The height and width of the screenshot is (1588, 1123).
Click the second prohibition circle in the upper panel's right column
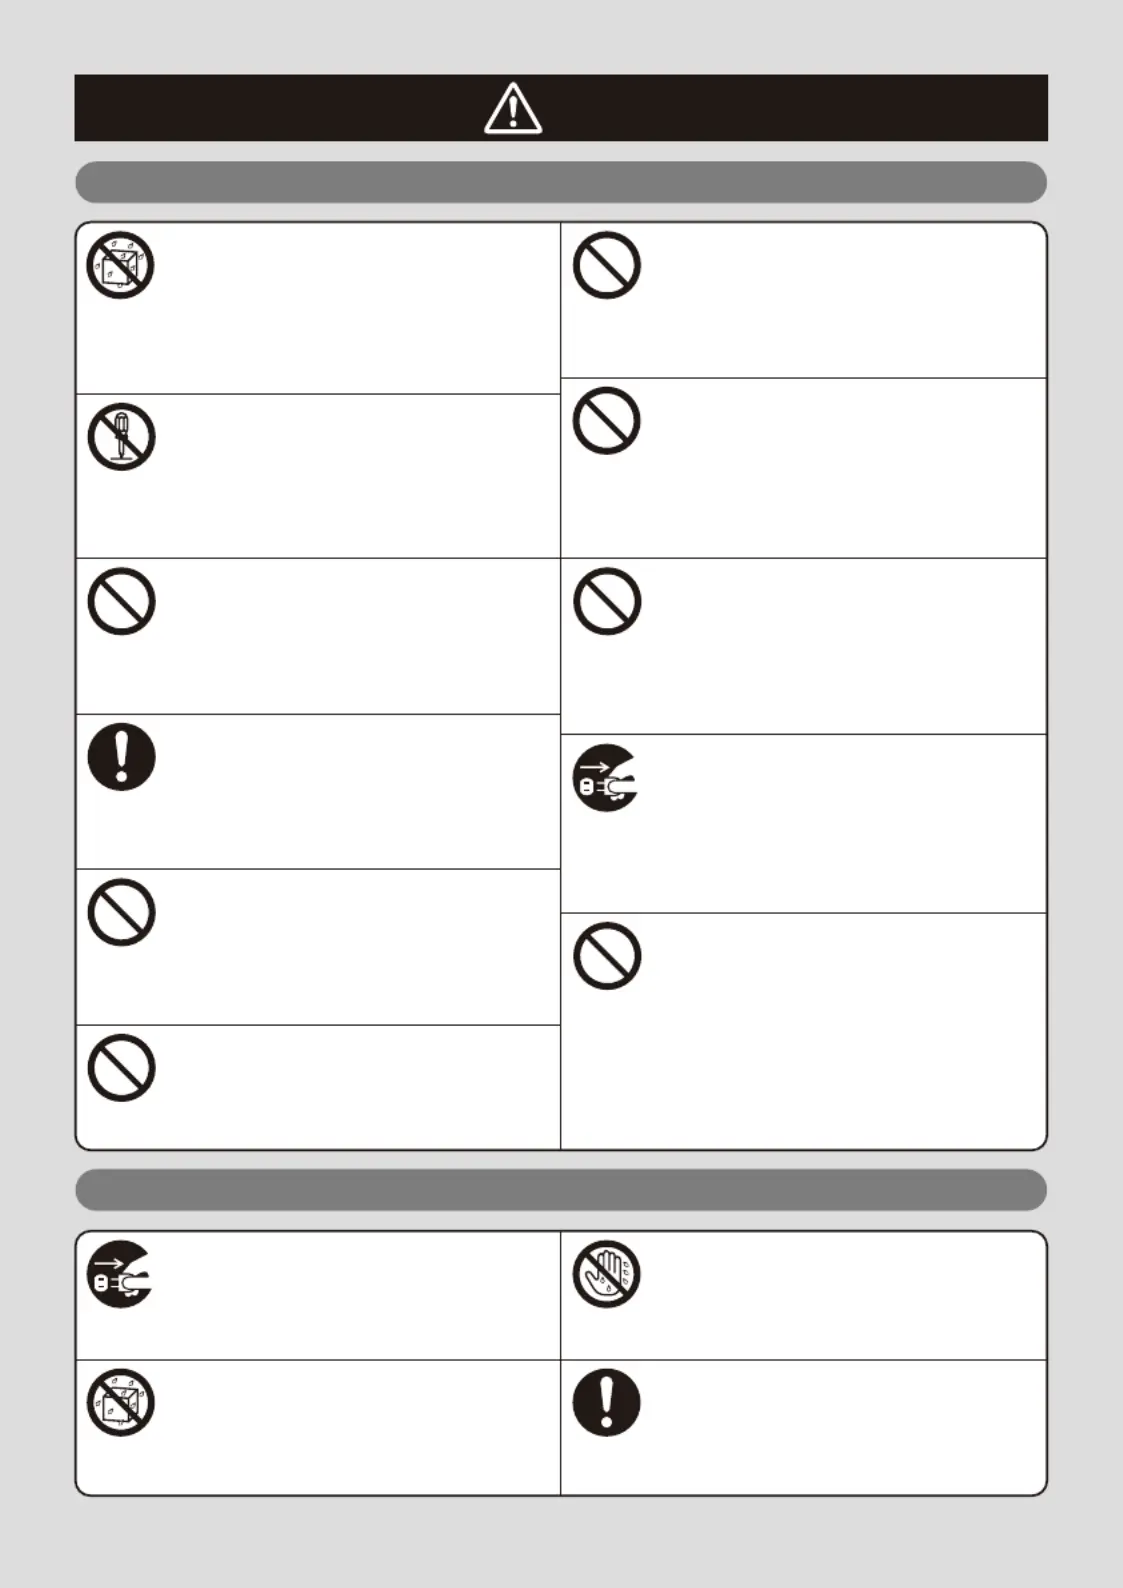pyautogui.click(x=606, y=421)
